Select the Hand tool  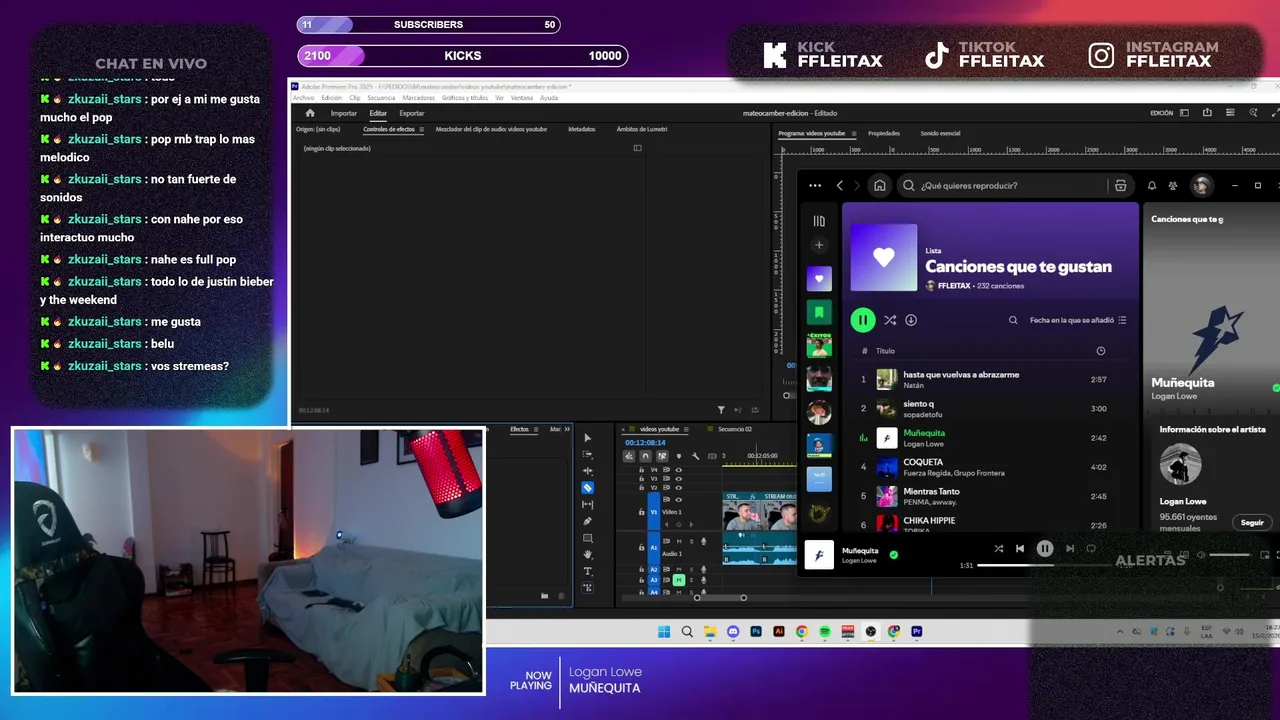588,554
